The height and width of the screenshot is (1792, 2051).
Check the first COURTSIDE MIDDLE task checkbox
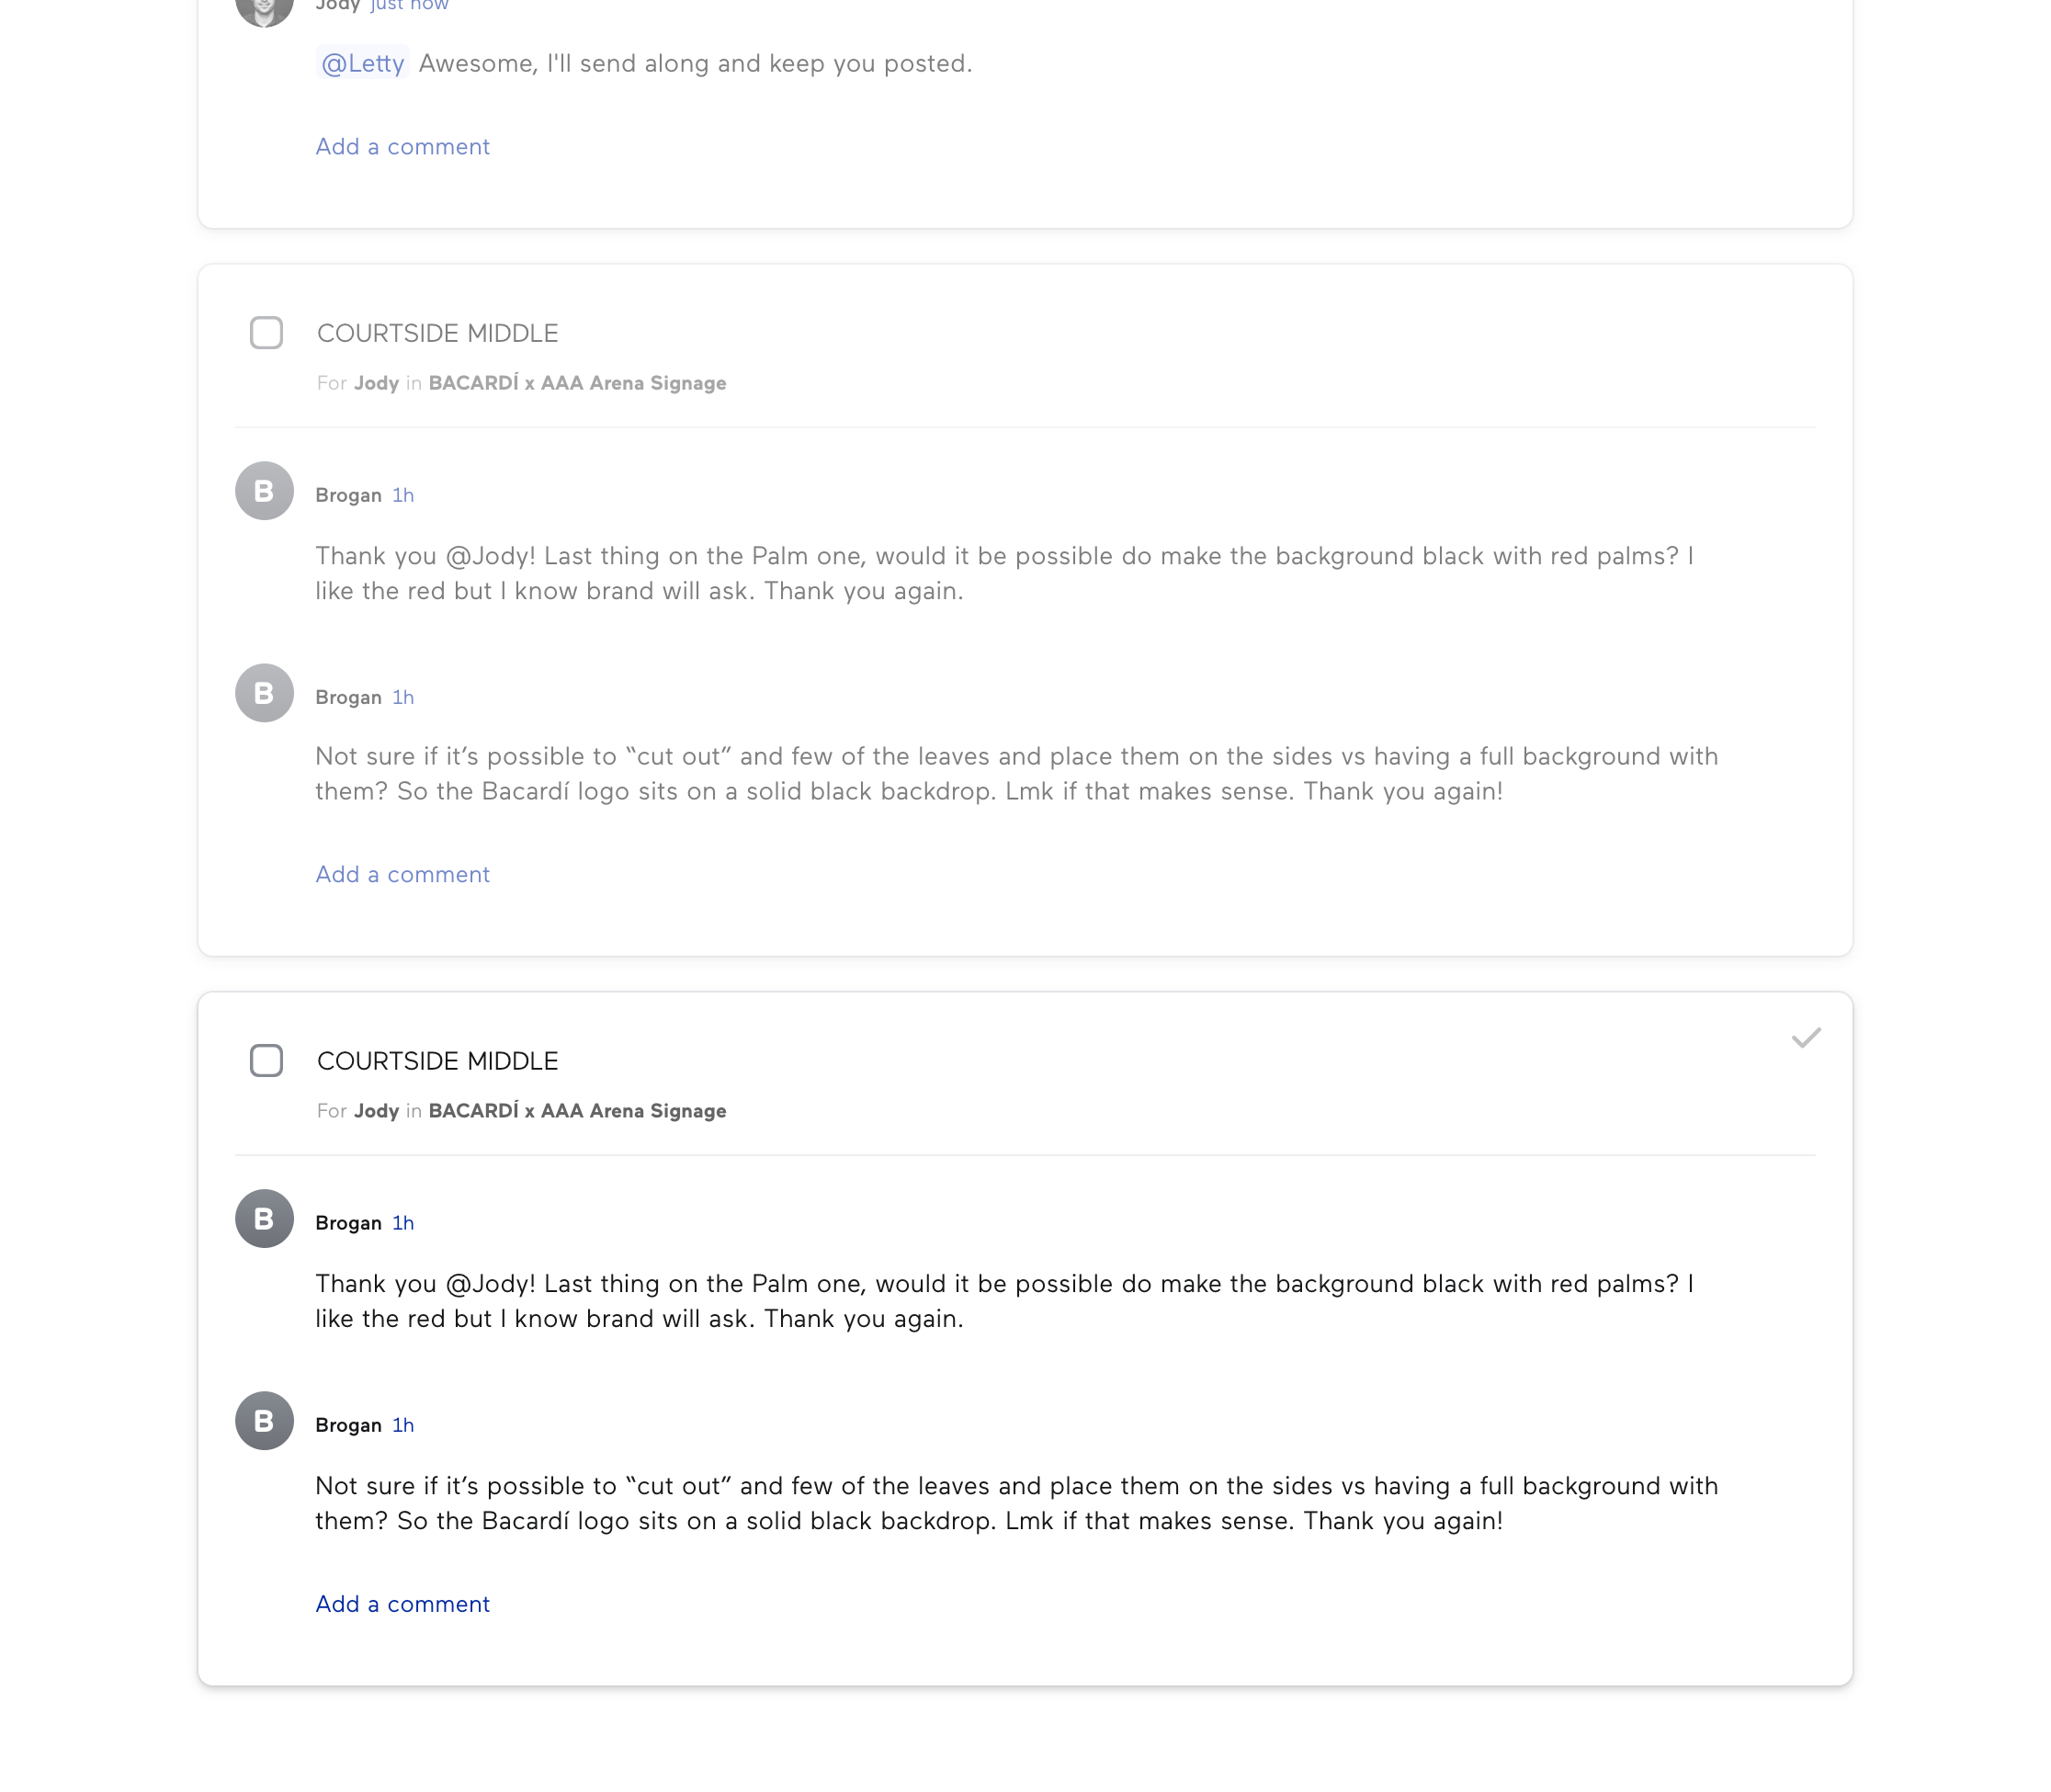click(x=266, y=333)
